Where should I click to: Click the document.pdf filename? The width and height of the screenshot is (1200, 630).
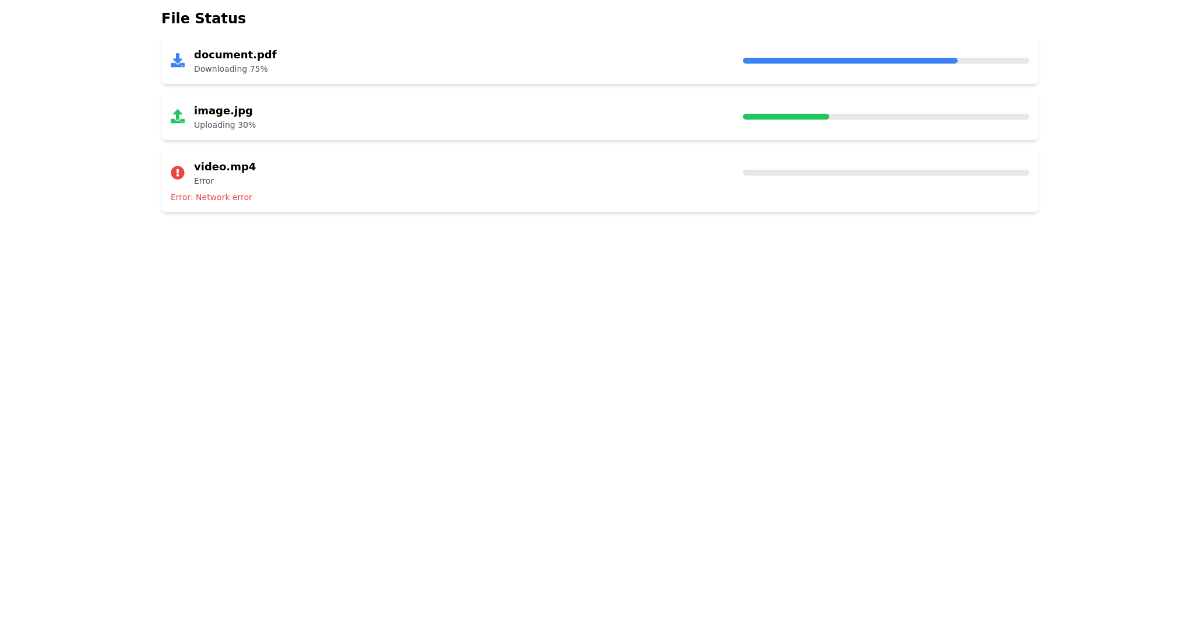coord(235,54)
